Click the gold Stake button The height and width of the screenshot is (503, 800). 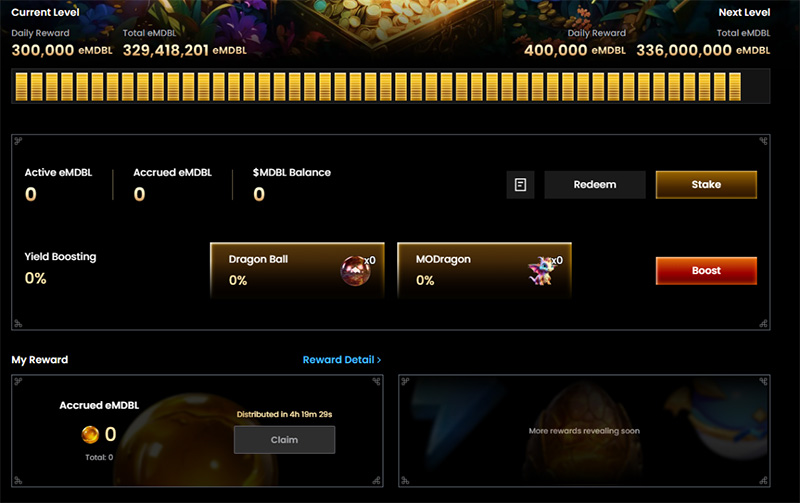click(706, 185)
